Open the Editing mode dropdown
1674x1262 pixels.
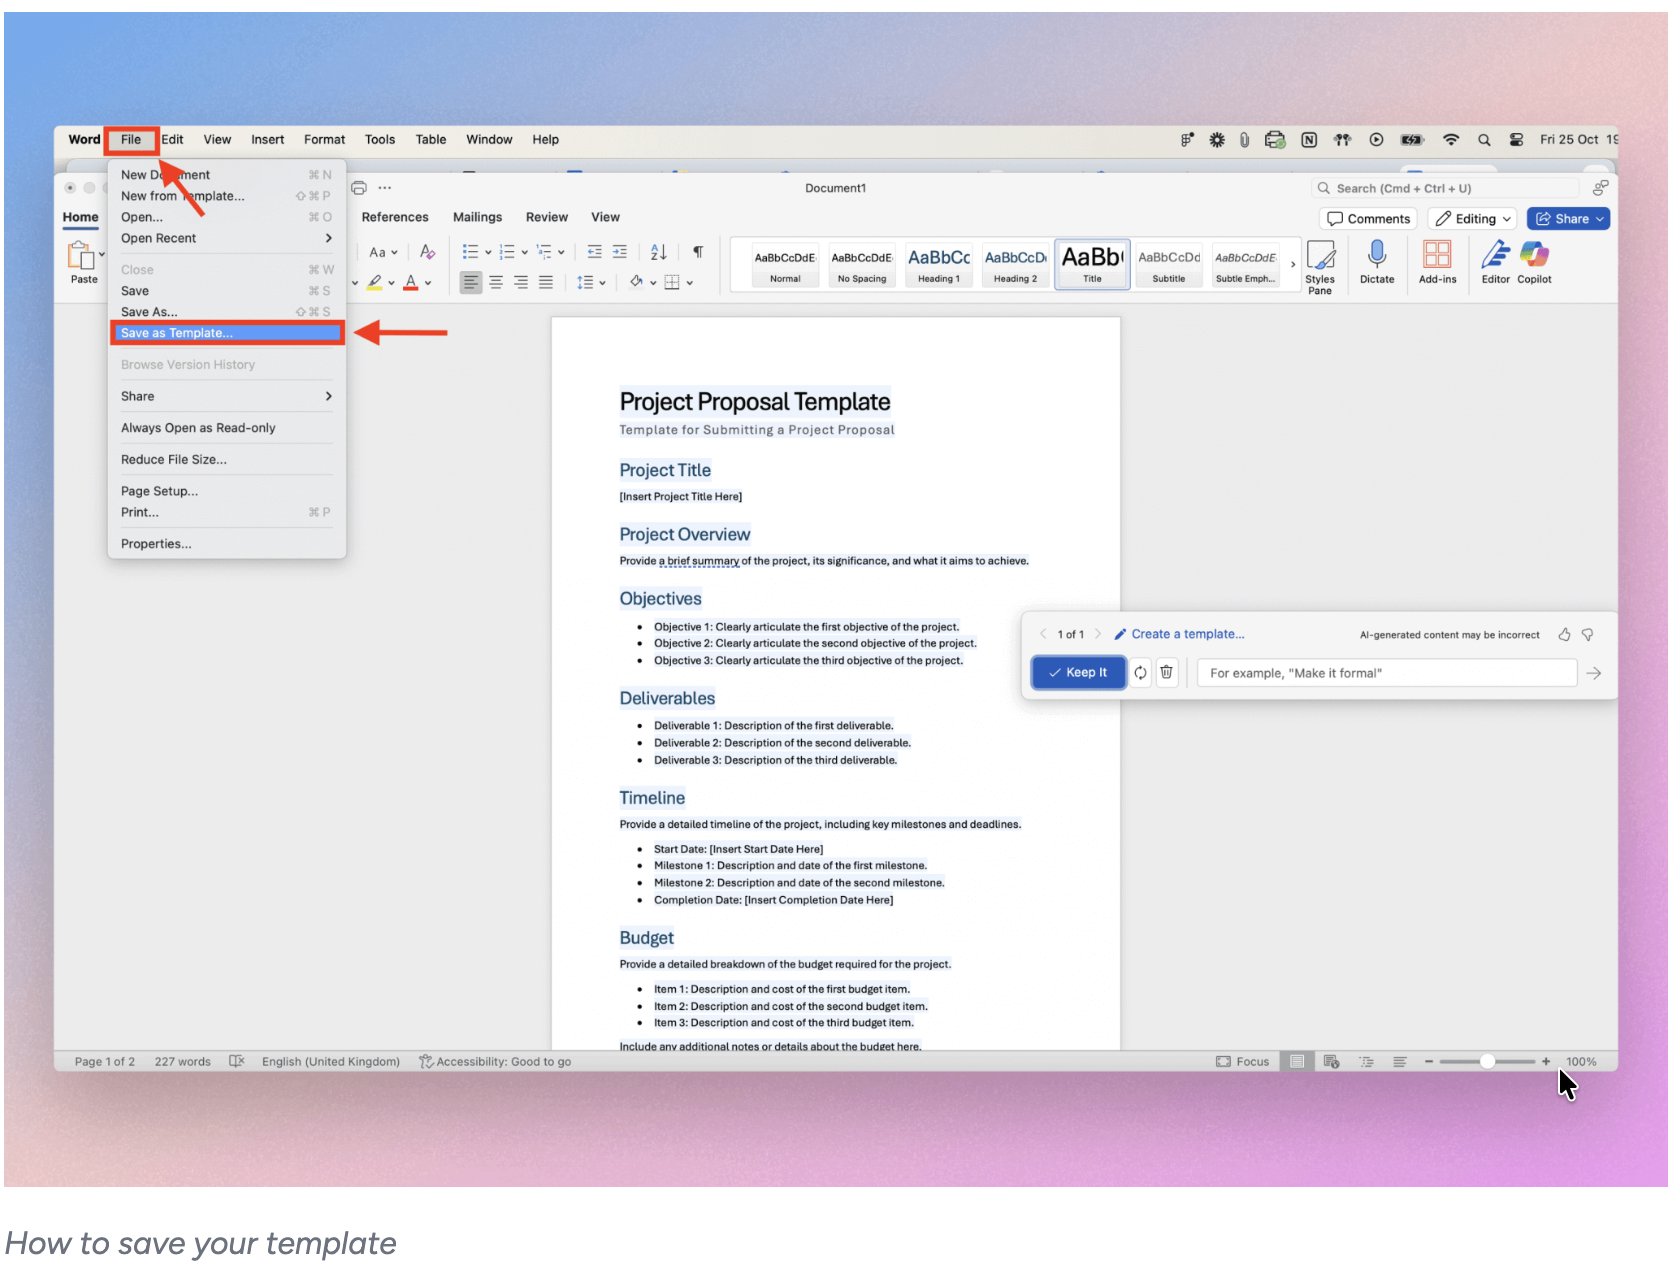pyautogui.click(x=1472, y=219)
